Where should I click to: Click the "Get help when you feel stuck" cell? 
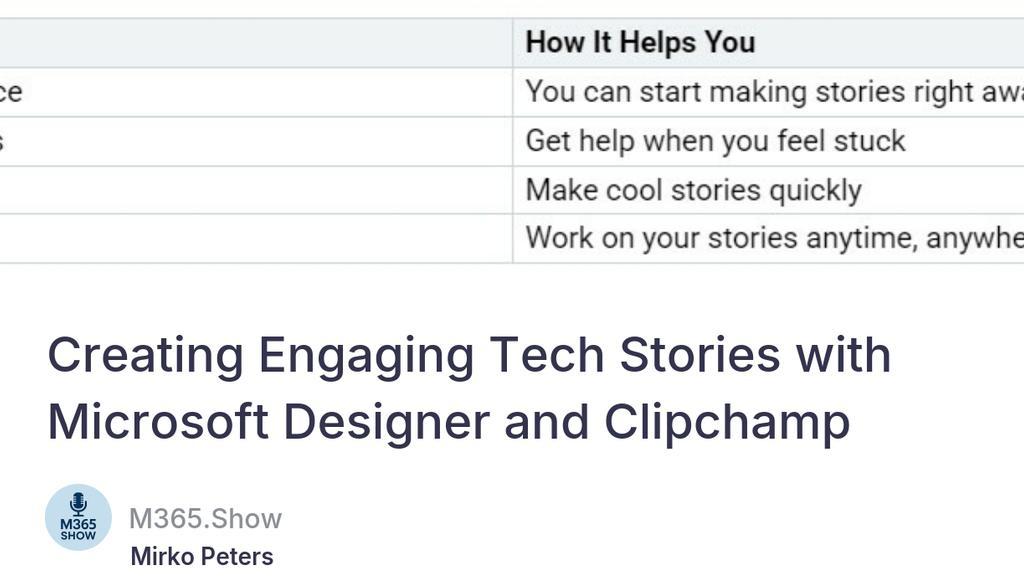[x=715, y=141]
